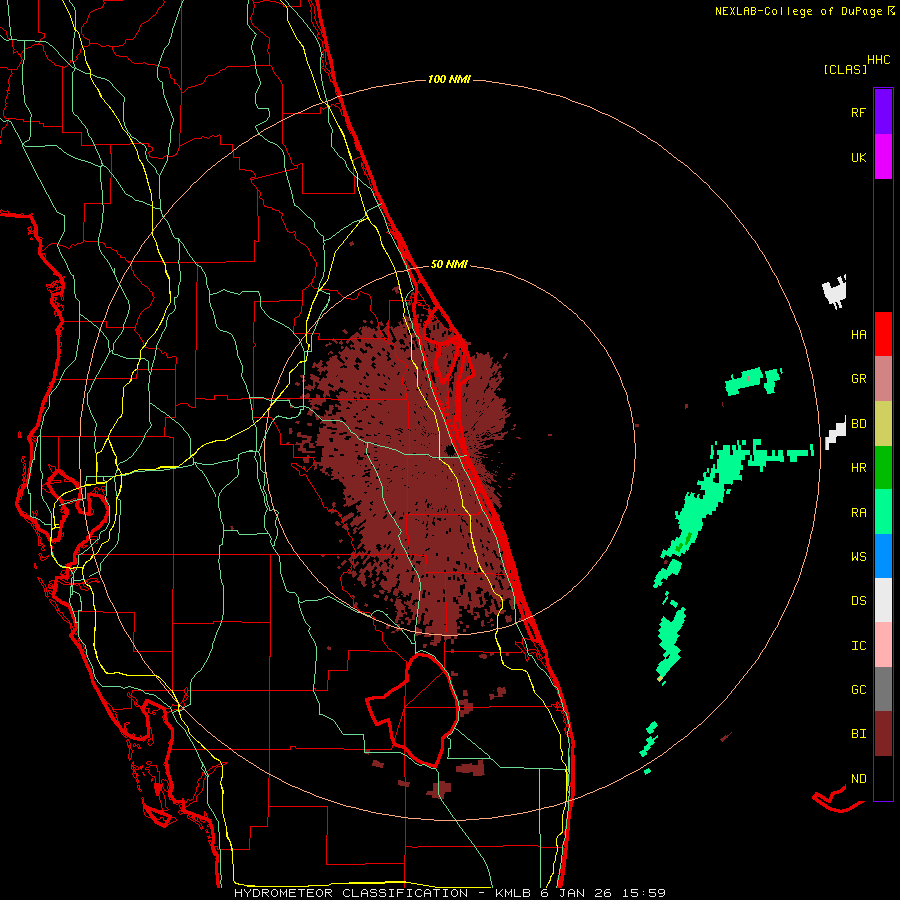Click the magenta UK legend swatch
Screen dimensions: 900x900
883,157
